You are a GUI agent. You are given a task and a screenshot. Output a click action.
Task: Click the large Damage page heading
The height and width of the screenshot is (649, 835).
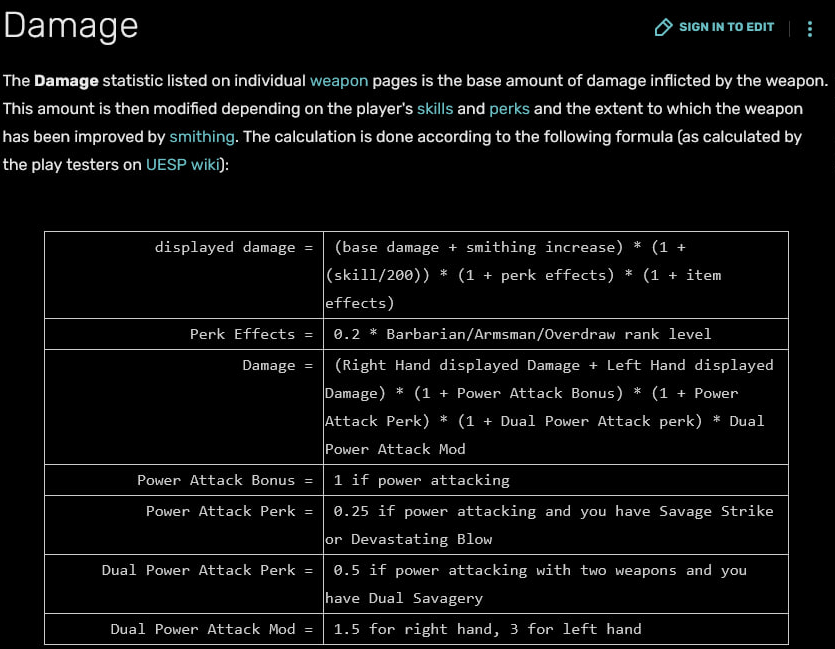(x=70, y=26)
